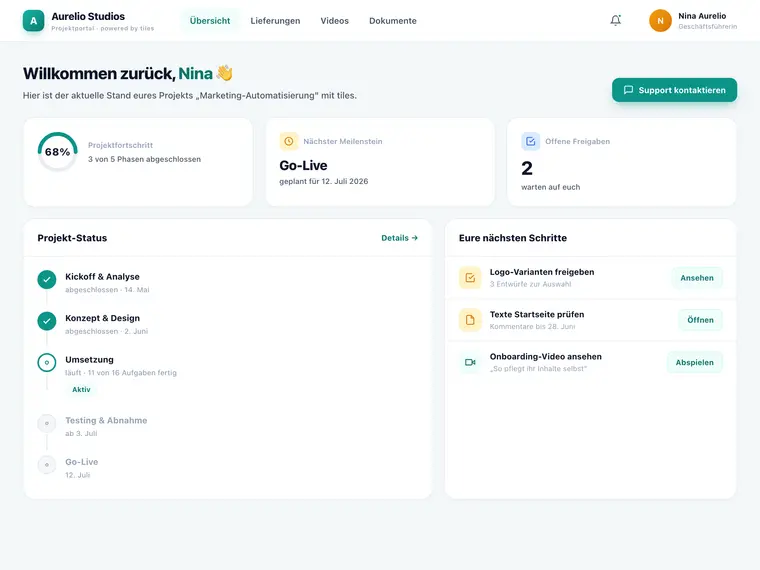Open the Lieferungen tab

click(x=275, y=21)
